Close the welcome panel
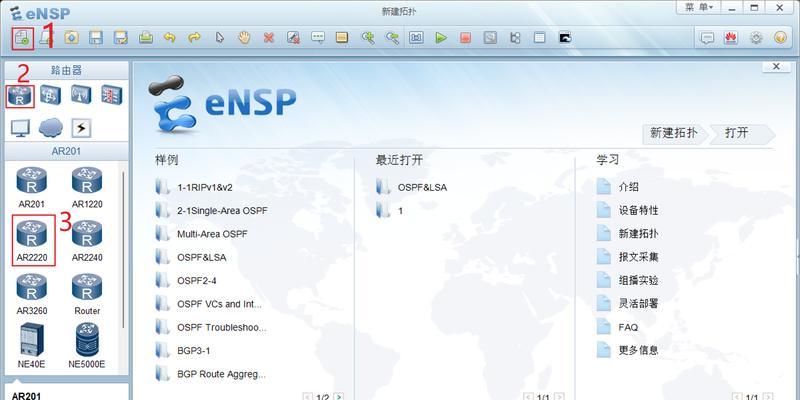 pyautogui.click(x=777, y=66)
